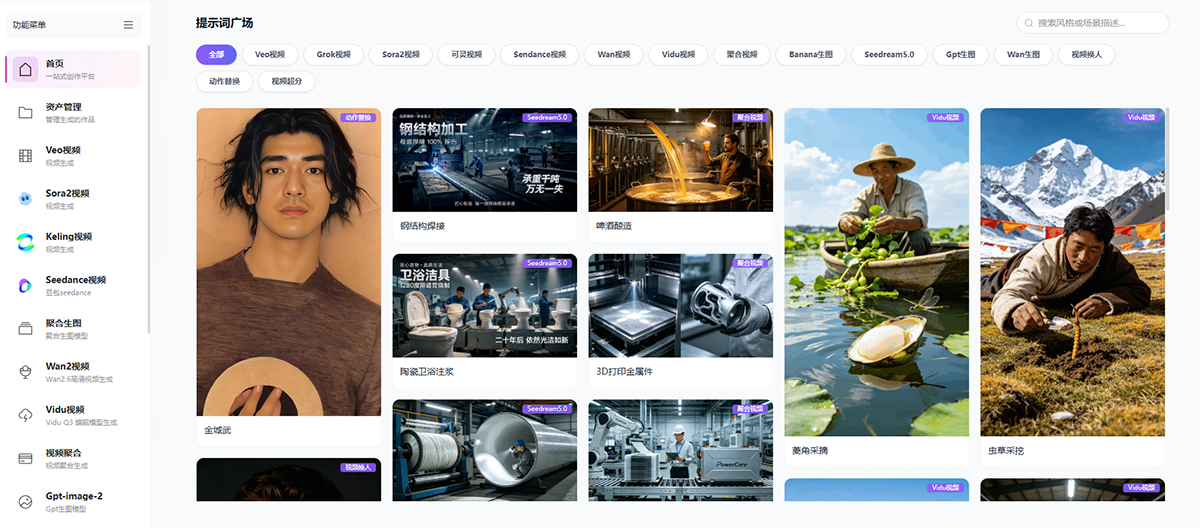Focus the 搜索风格或场景描述 search field

1093,23
